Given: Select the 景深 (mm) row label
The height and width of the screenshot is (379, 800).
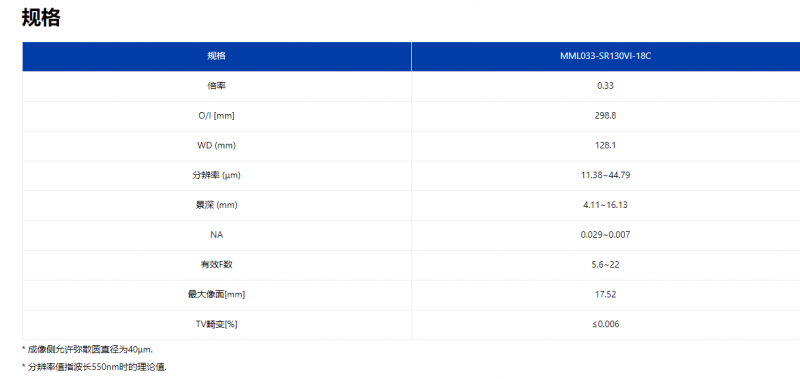Looking at the screenshot, I should 216,205.
